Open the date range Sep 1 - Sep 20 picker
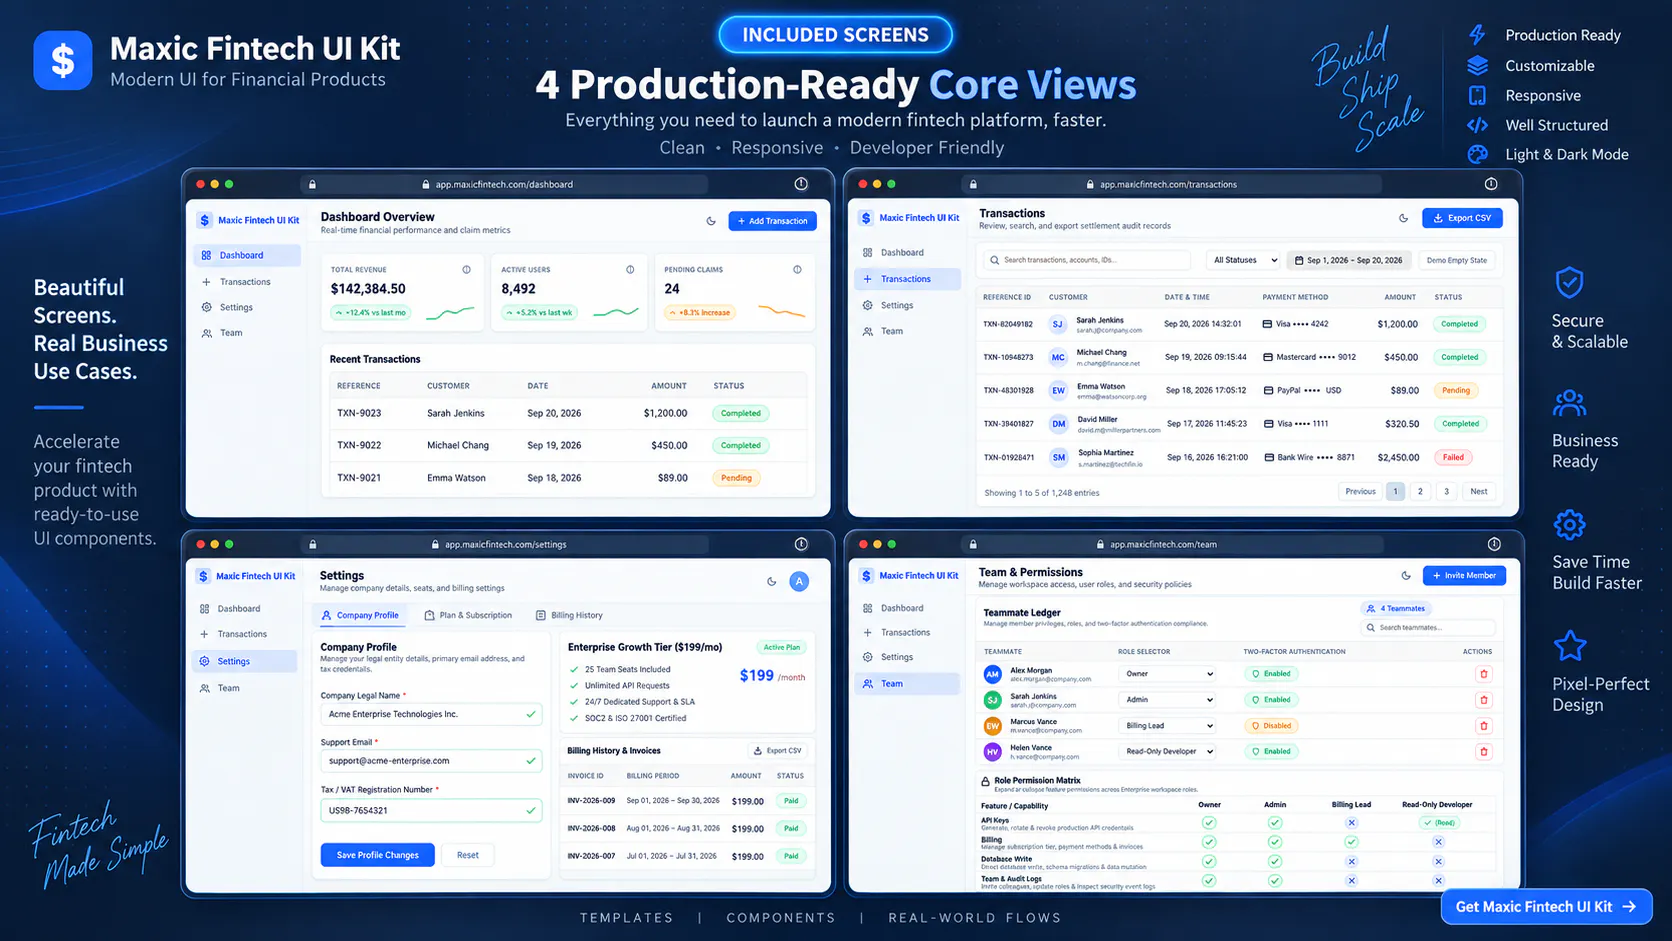This screenshot has width=1672, height=941. [x=1349, y=260]
